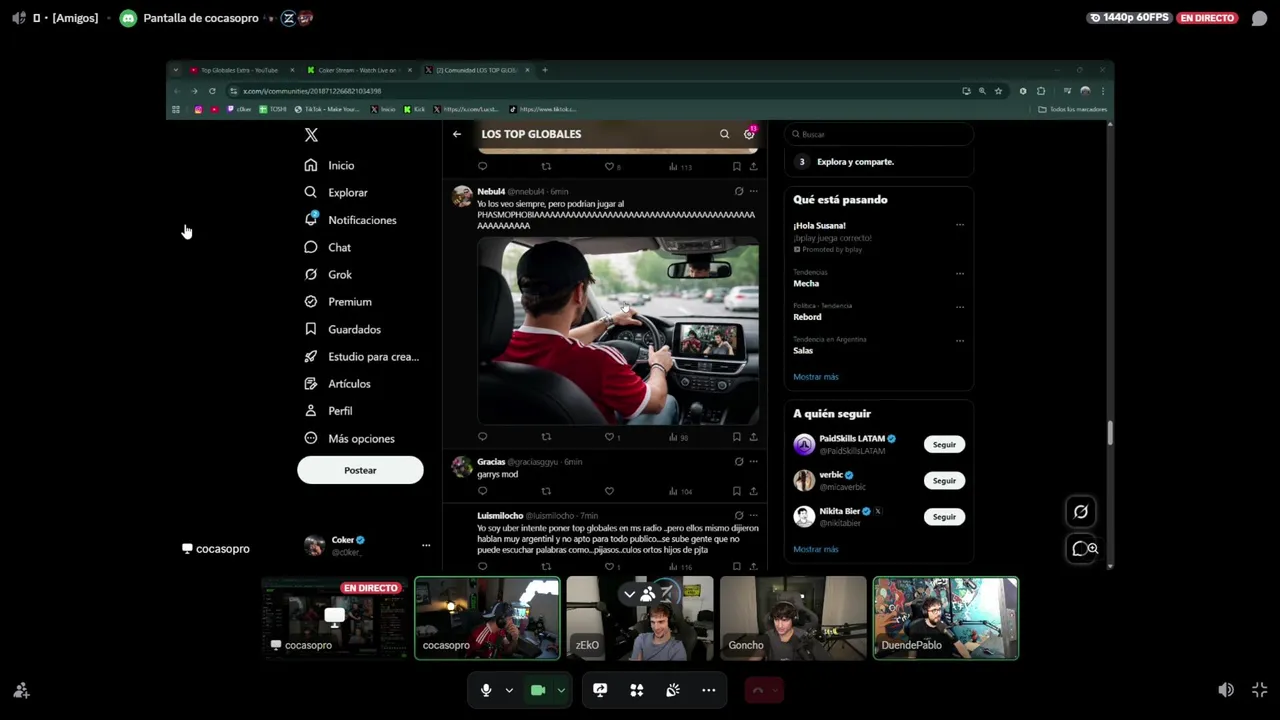Turn off the green camera button
Viewport: 1280px width, 720px height.
[x=538, y=690]
